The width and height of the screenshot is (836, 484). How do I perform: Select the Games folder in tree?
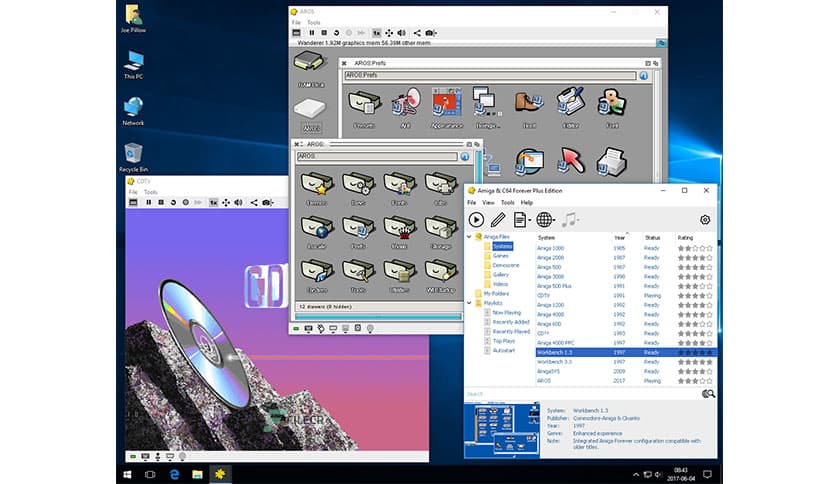coord(501,256)
